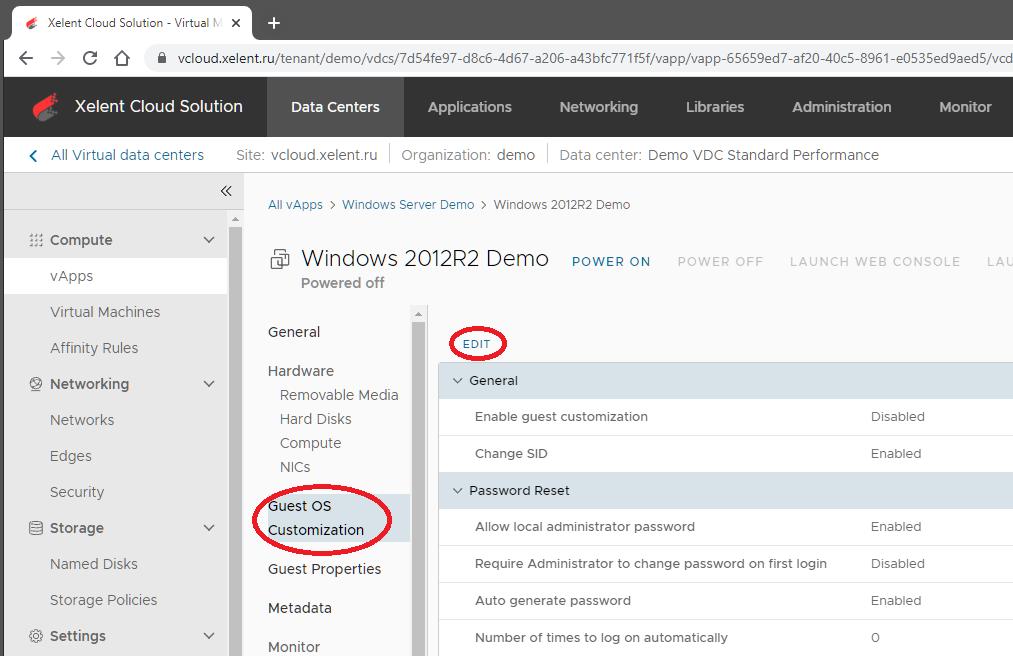Collapse the Storage sidebar section
The height and width of the screenshot is (656, 1013).
209,528
